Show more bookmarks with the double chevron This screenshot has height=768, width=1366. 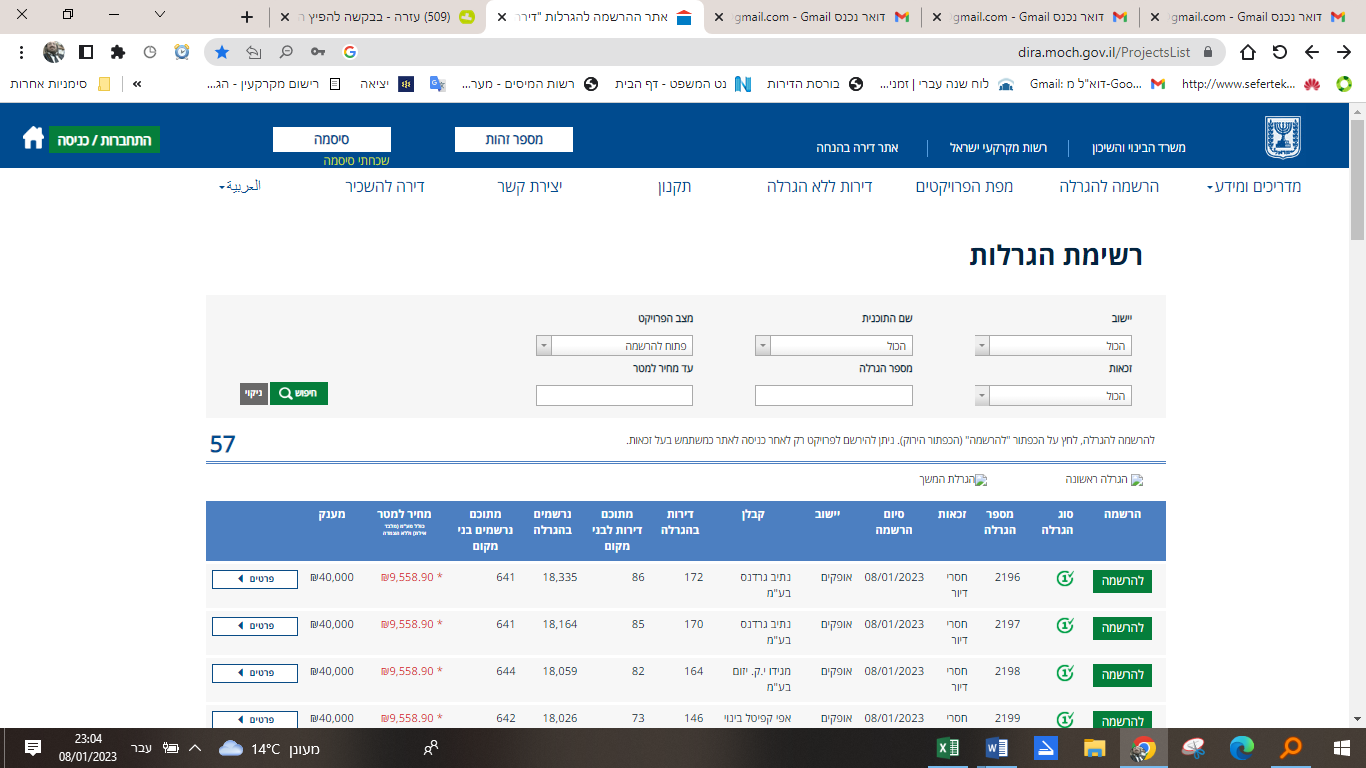(x=137, y=84)
